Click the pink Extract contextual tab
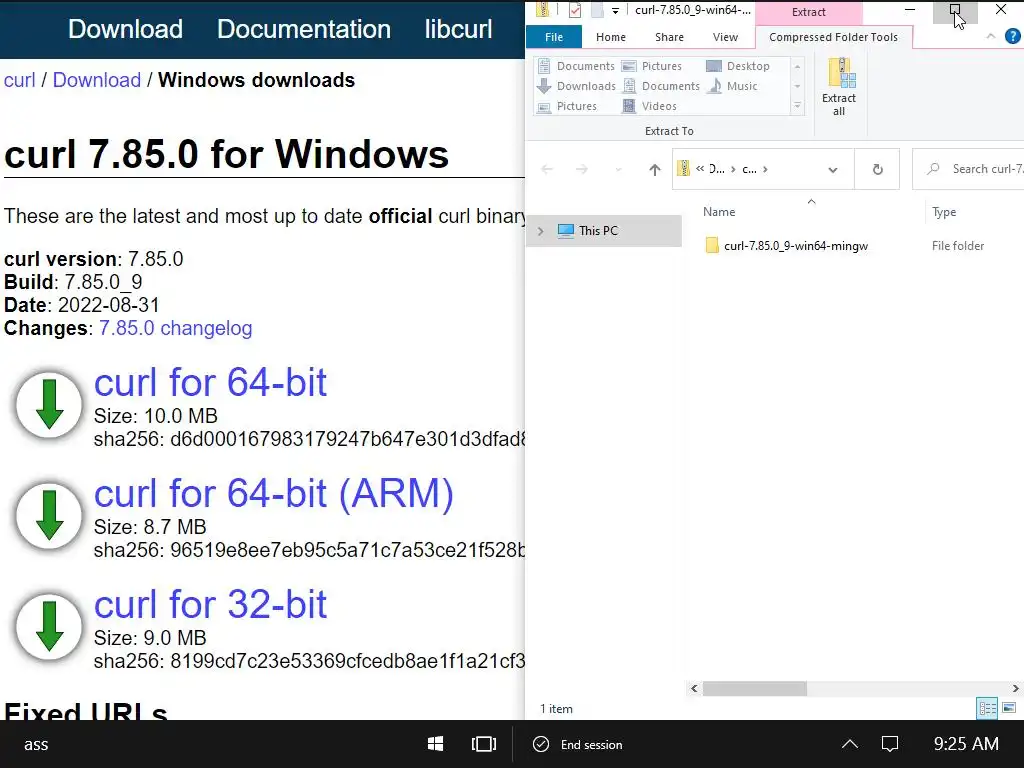This screenshot has width=1024, height=768. [x=808, y=12]
